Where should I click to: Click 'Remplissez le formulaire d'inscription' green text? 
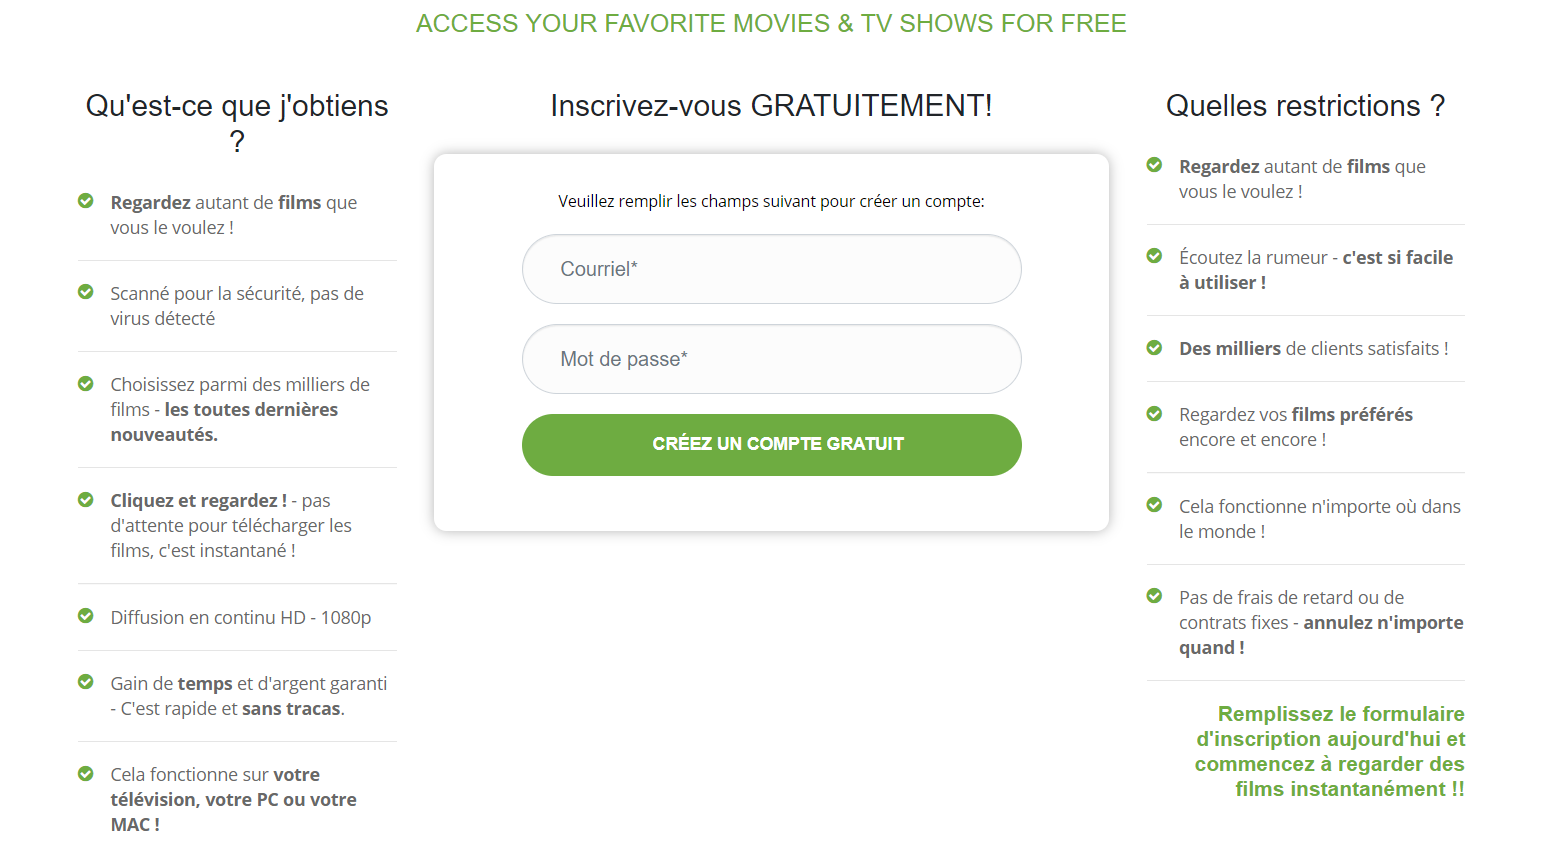coord(1330,751)
